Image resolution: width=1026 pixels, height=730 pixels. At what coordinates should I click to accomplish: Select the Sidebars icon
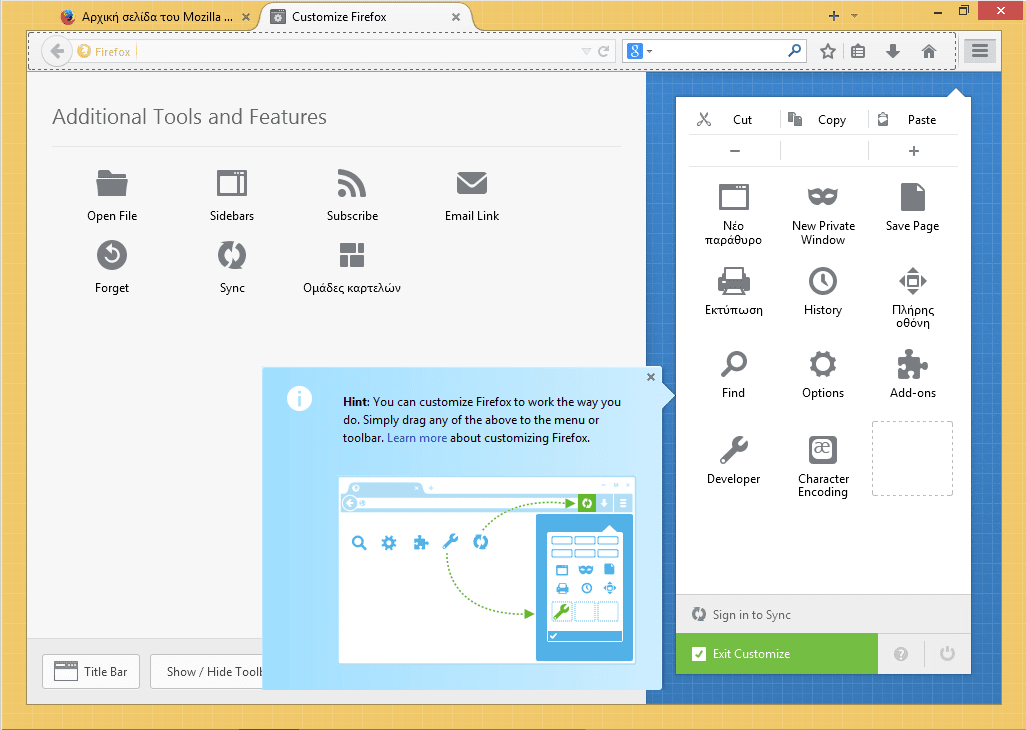(x=232, y=184)
